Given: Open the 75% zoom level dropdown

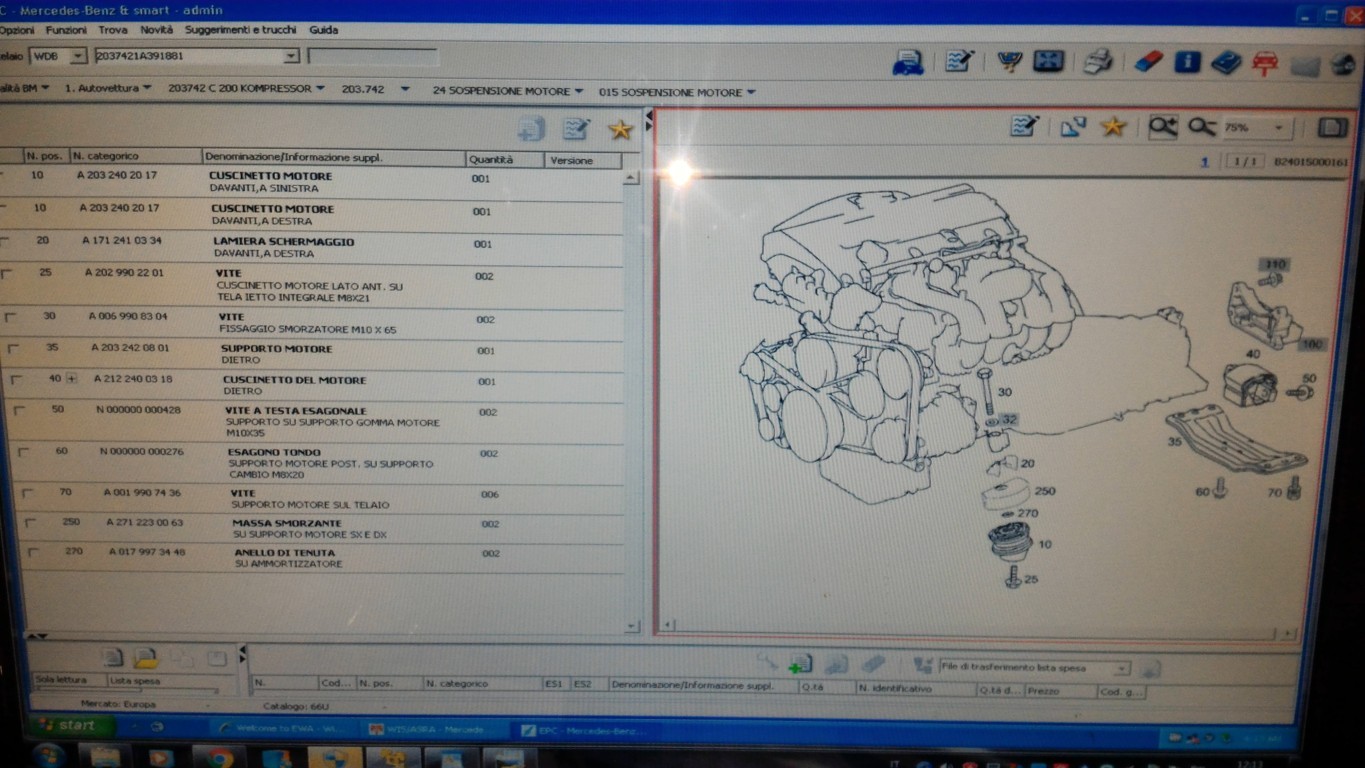Looking at the screenshot, I should [1279, 128].
